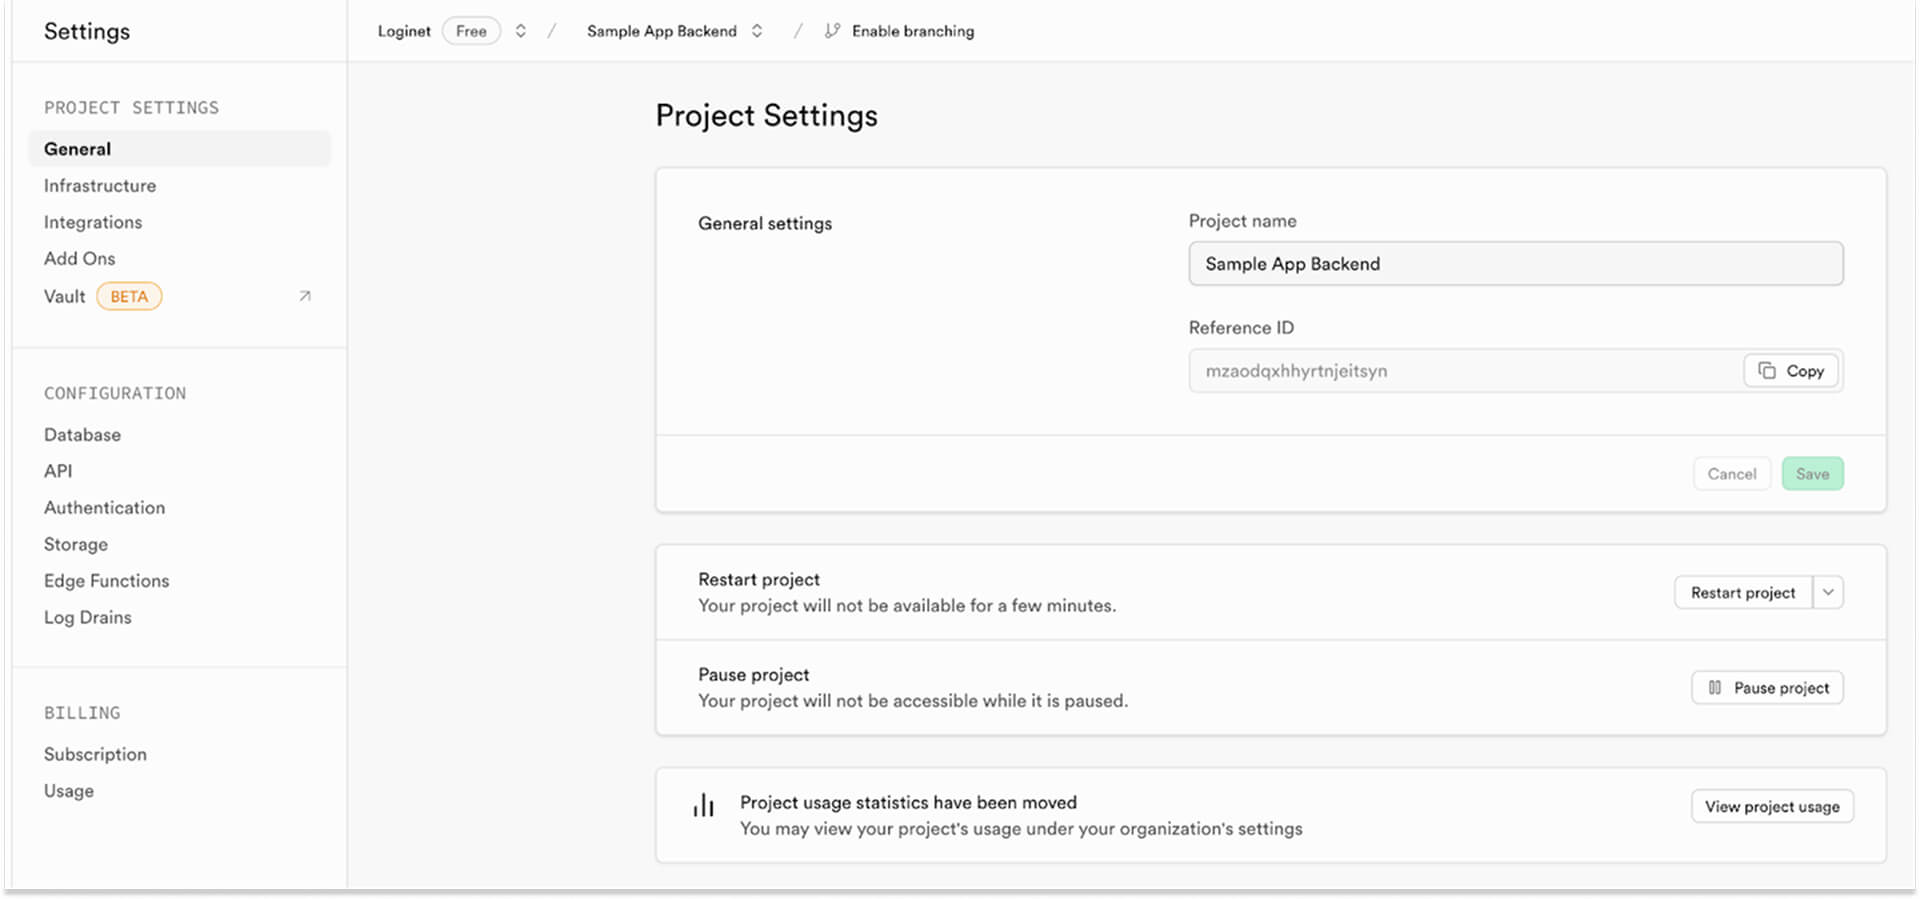This screenshot has width=1920, height=899.
Task: Click Enable branching in the top bar
Action: point(913,31)
